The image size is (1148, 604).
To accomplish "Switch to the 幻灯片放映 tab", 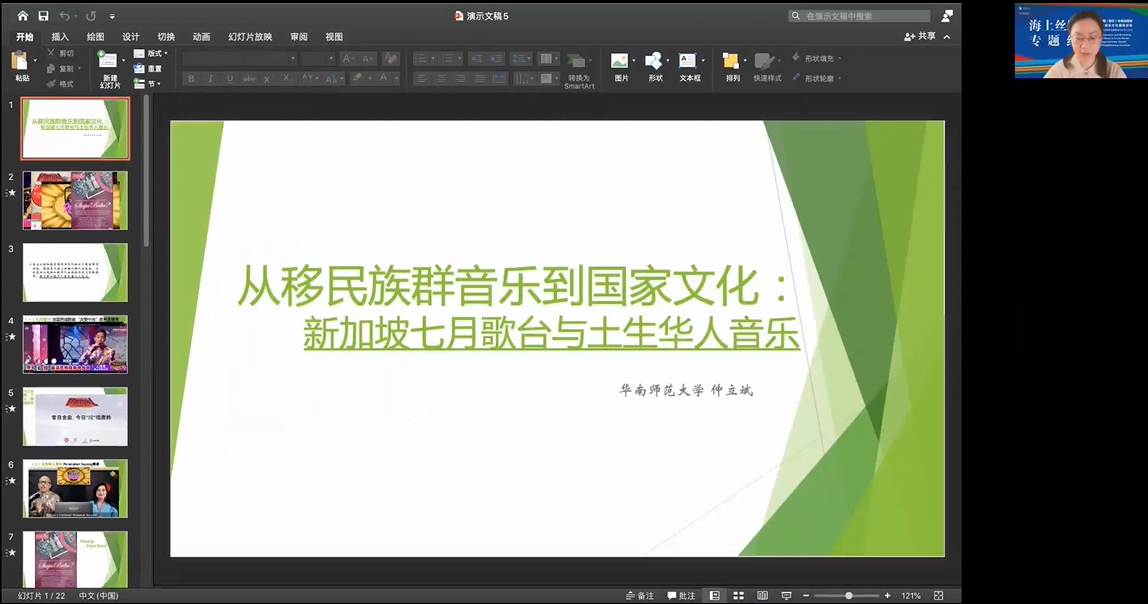I will click(x=250, y=37).
